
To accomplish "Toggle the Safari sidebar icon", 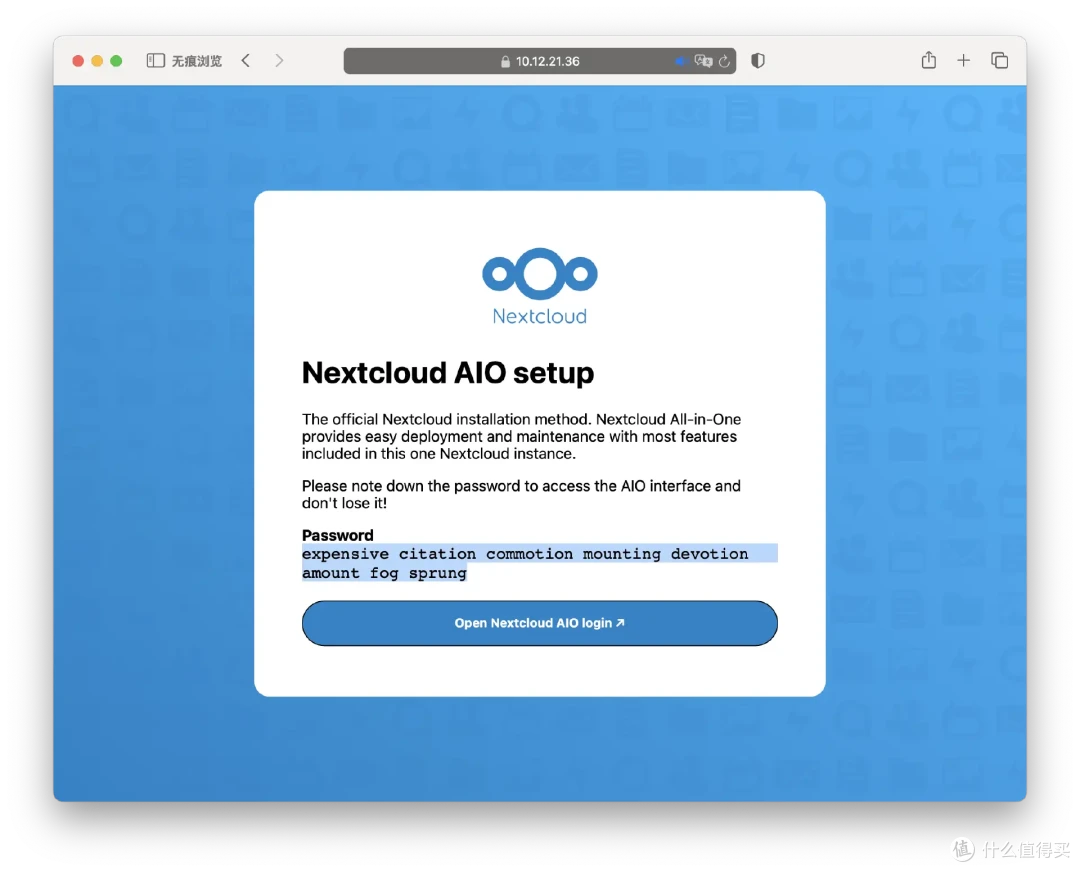I will [156, 61].
